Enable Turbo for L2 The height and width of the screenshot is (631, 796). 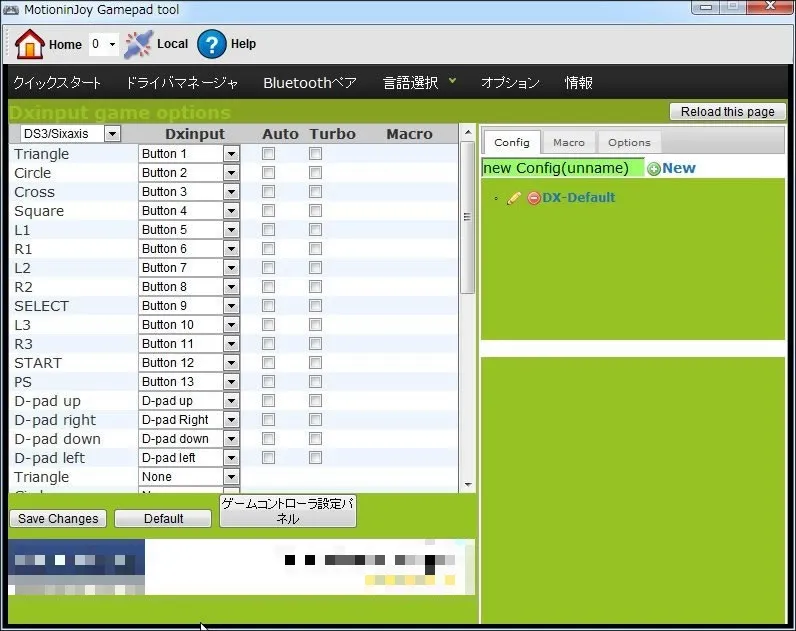315,268
